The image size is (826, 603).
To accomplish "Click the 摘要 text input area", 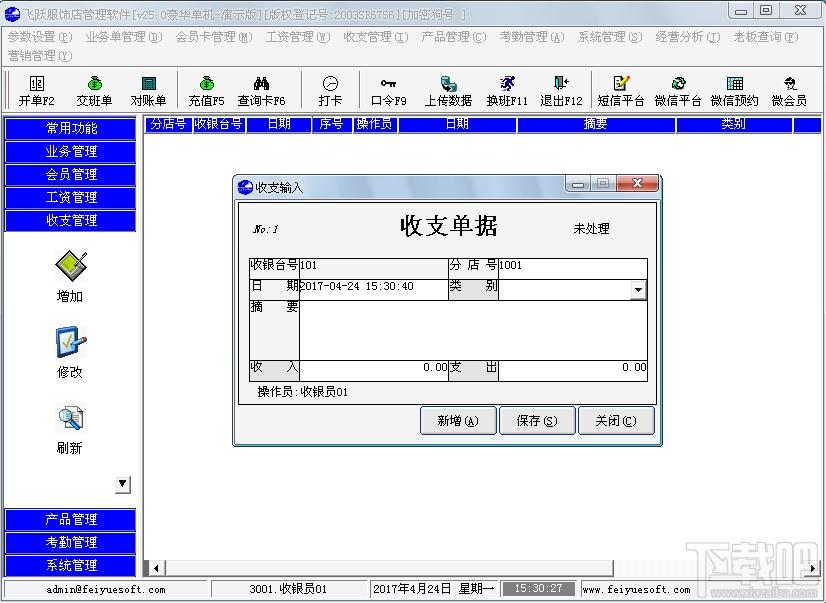I will pos(472,330).
